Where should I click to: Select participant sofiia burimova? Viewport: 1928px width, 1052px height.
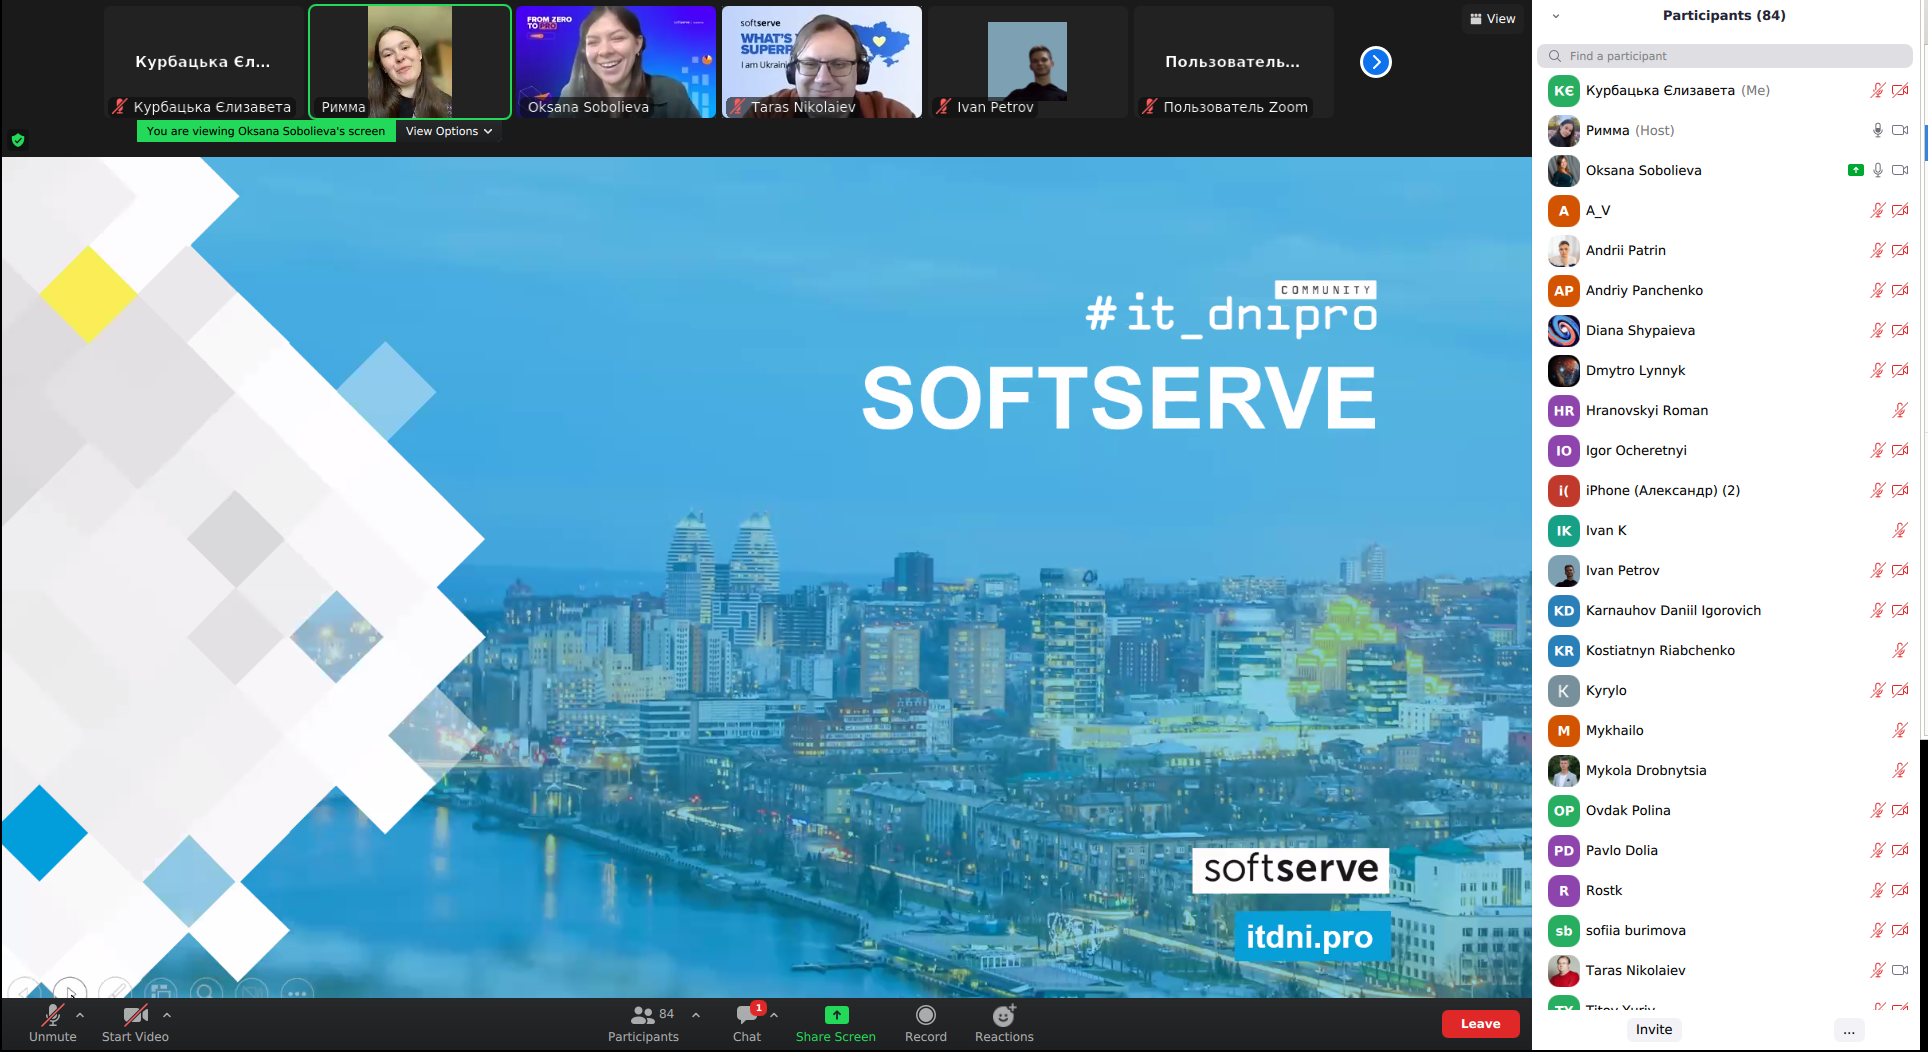coord(1727,930)
